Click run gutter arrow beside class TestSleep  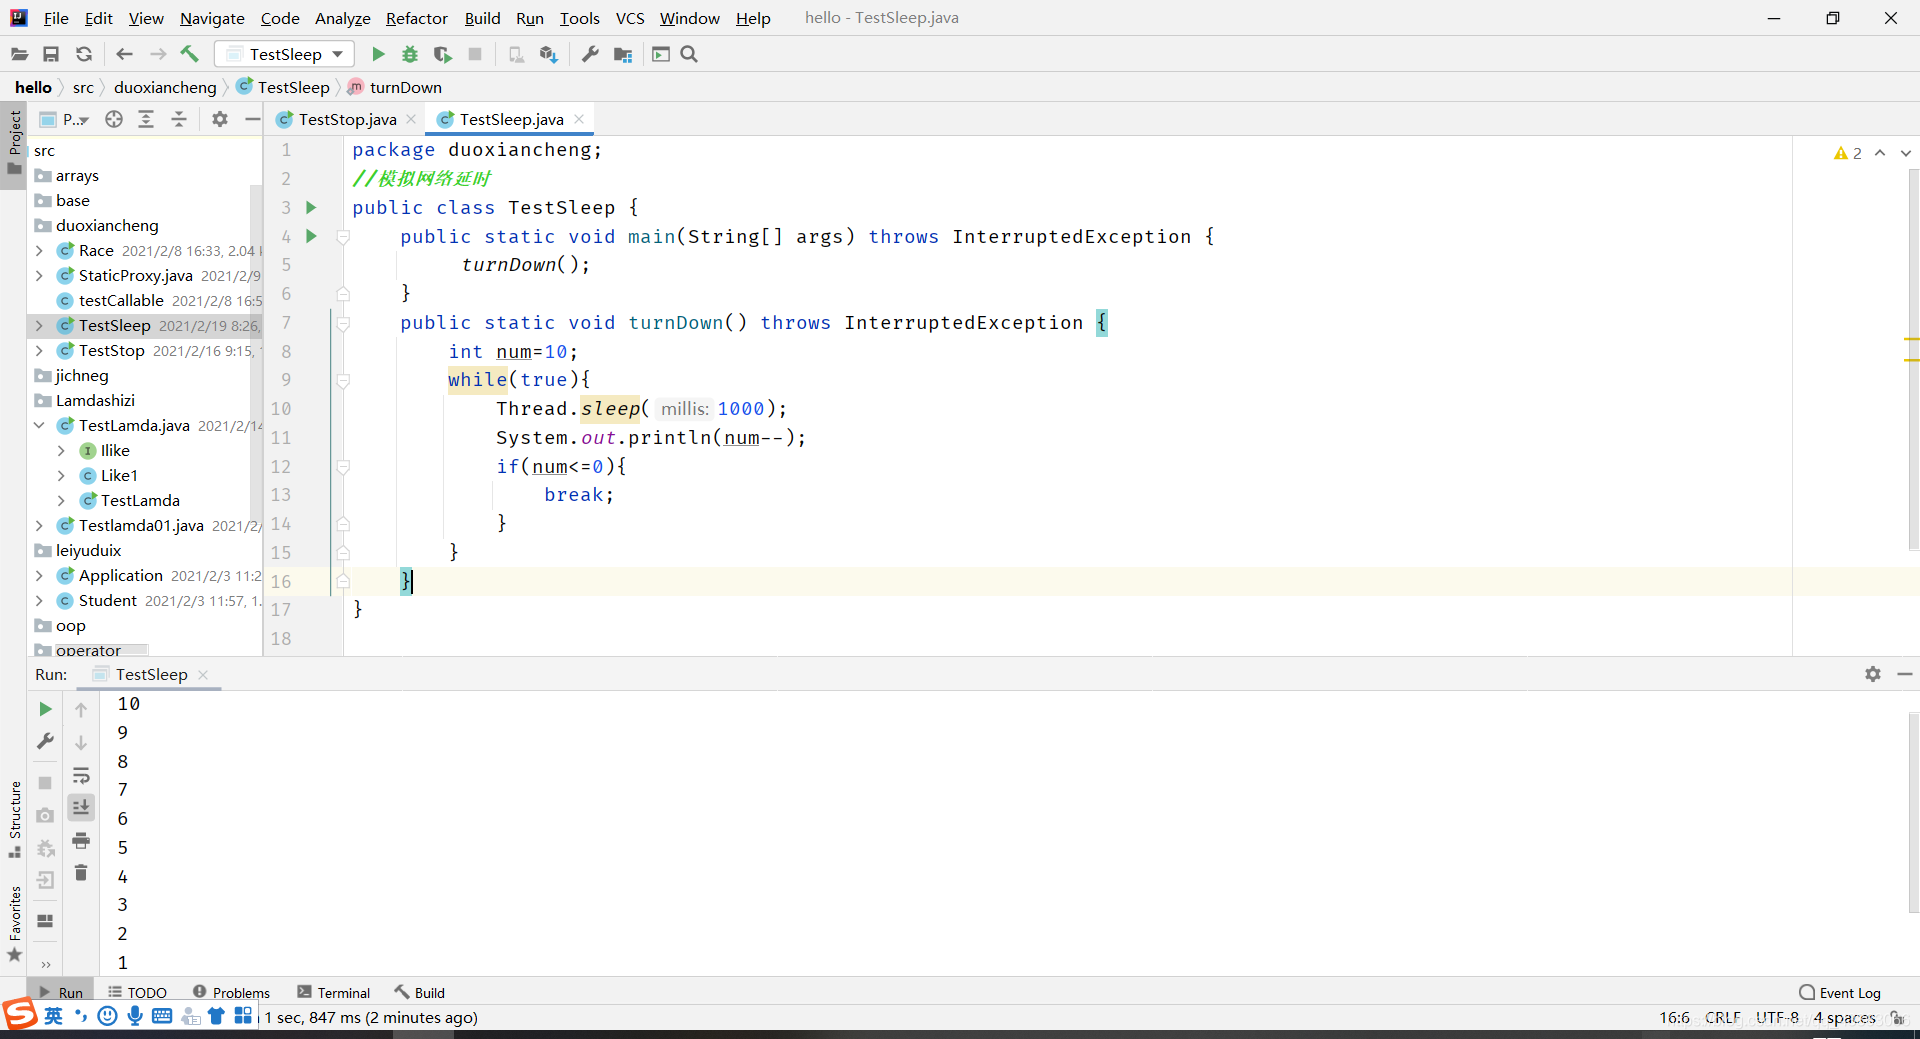pyautogui.click(x=311, y=207)
